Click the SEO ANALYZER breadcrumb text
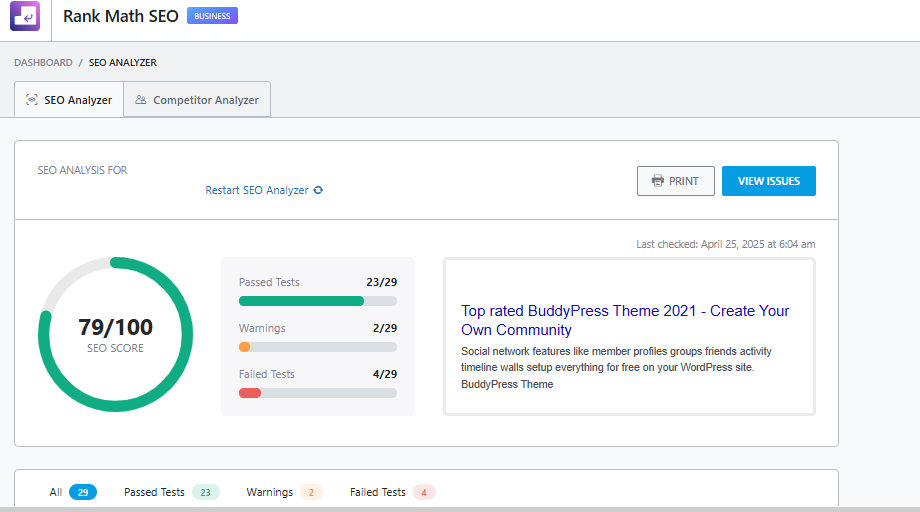This screenshot has height=512, width=920. click(123, 62)
